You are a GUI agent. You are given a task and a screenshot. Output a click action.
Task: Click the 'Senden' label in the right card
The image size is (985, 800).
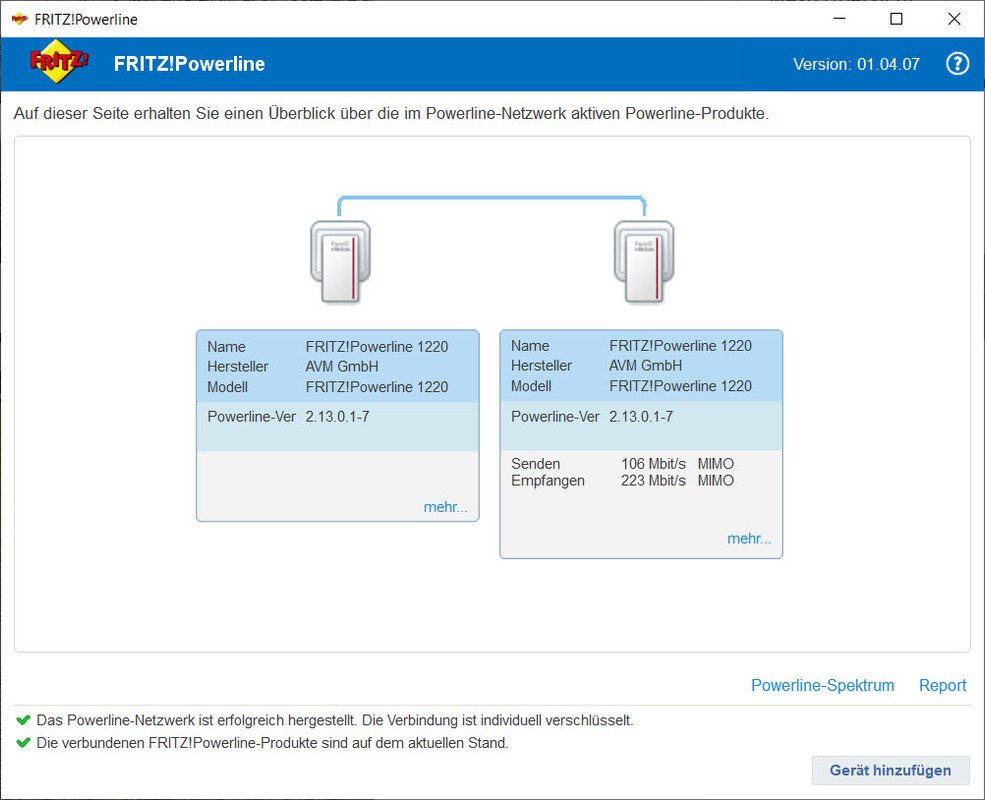(x=535, y=463)
